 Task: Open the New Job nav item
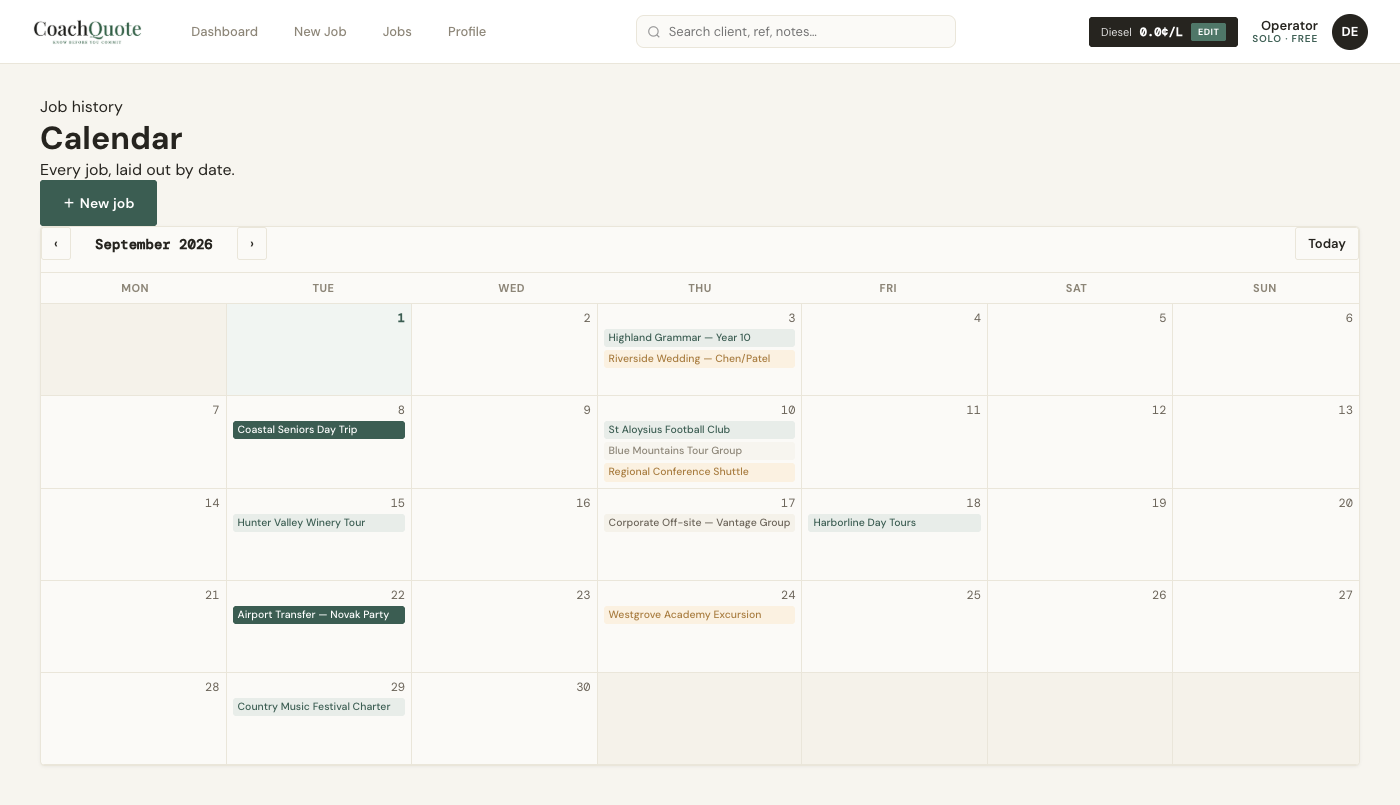pyautogui.click(x=320, y=32)
